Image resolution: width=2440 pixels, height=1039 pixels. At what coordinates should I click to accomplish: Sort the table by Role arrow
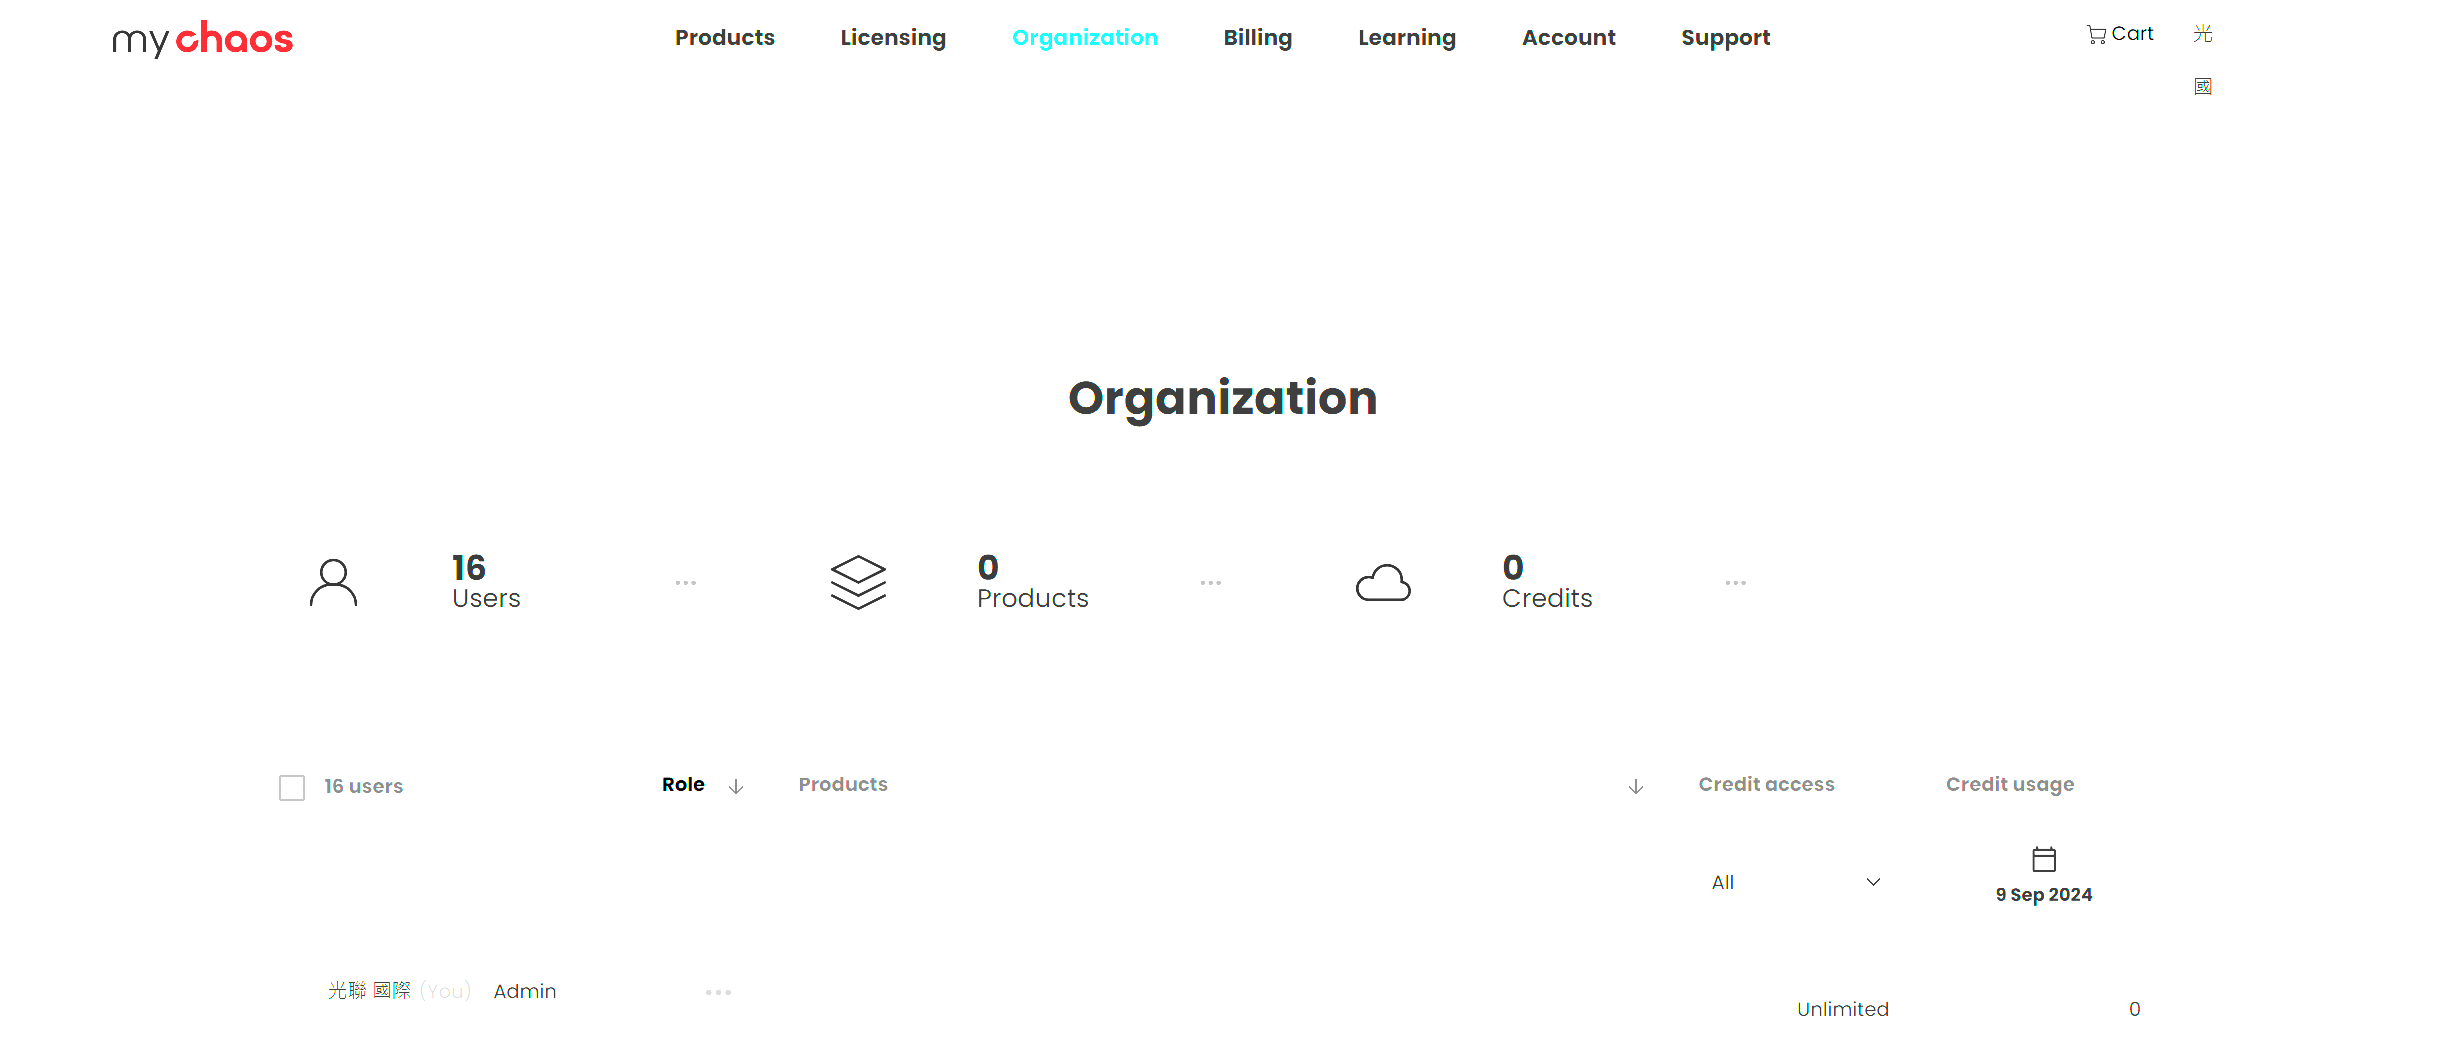(x=736, y=787)
